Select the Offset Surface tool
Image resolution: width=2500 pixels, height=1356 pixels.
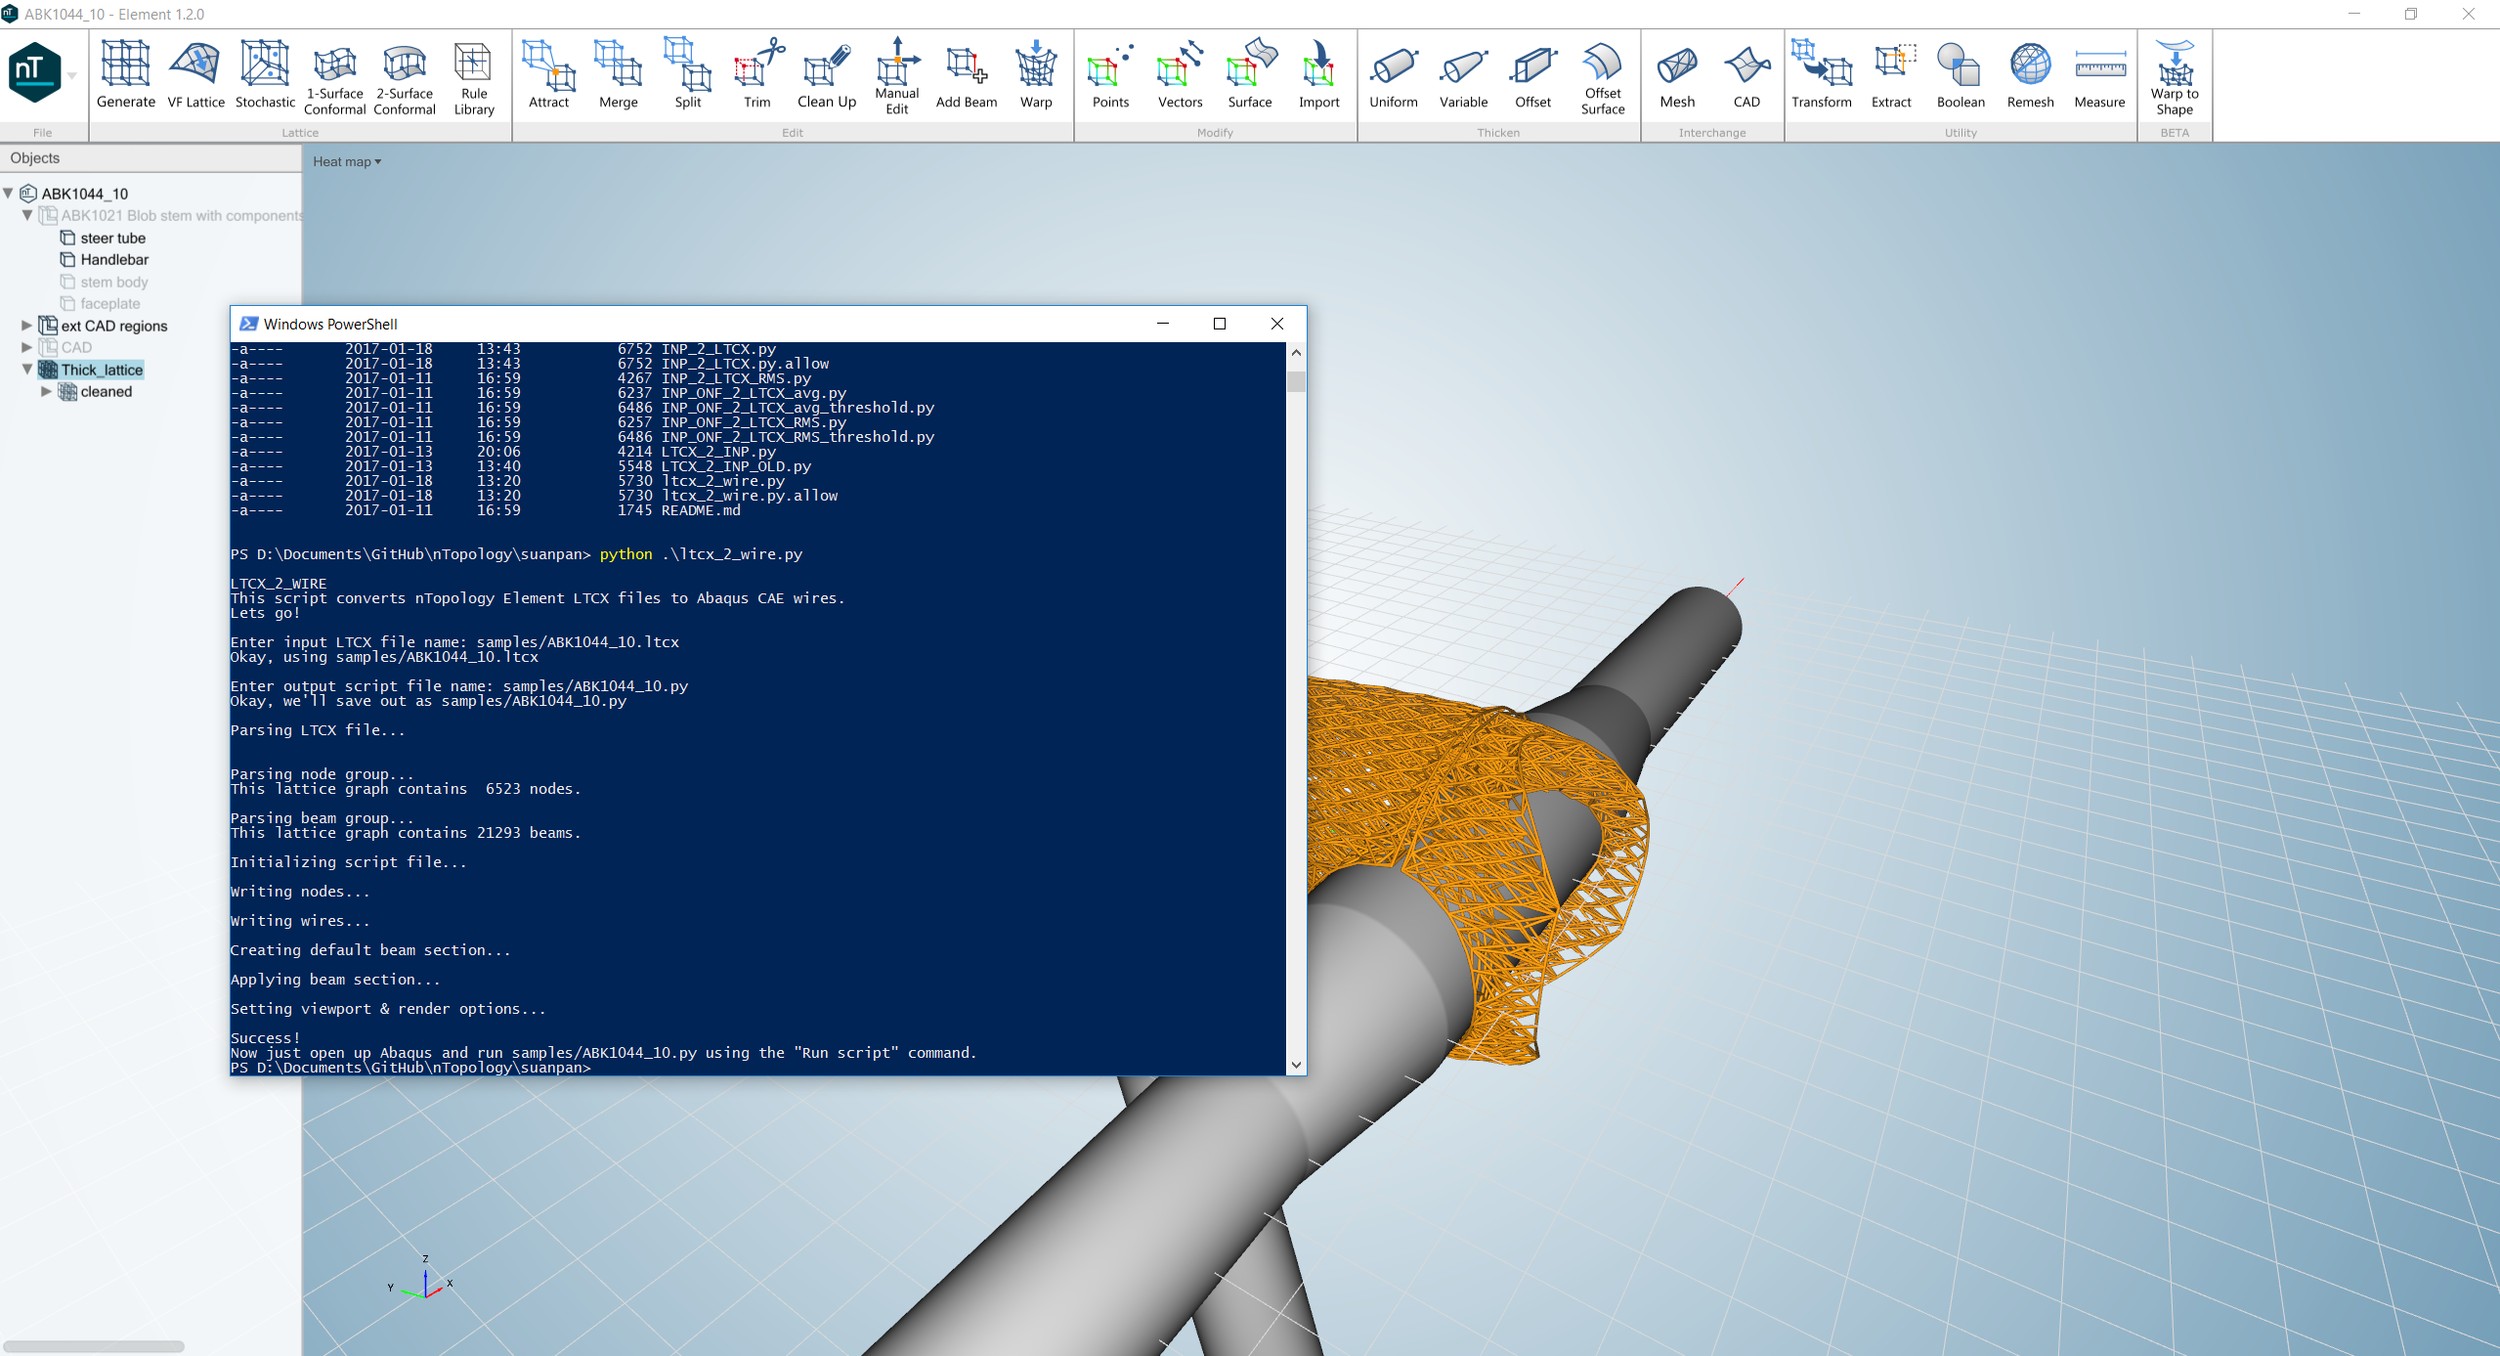click(x=1603, y=78)
